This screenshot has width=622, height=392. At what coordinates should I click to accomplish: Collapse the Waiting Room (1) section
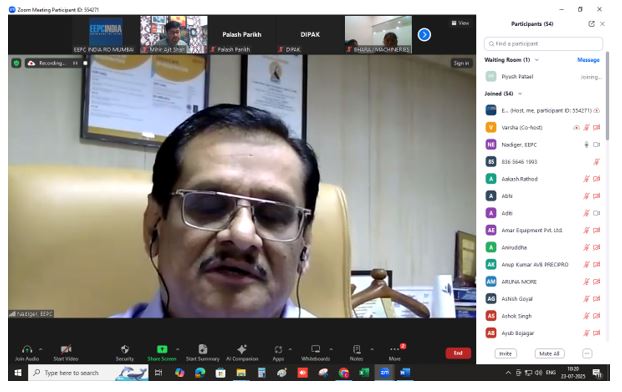point(537,60)
